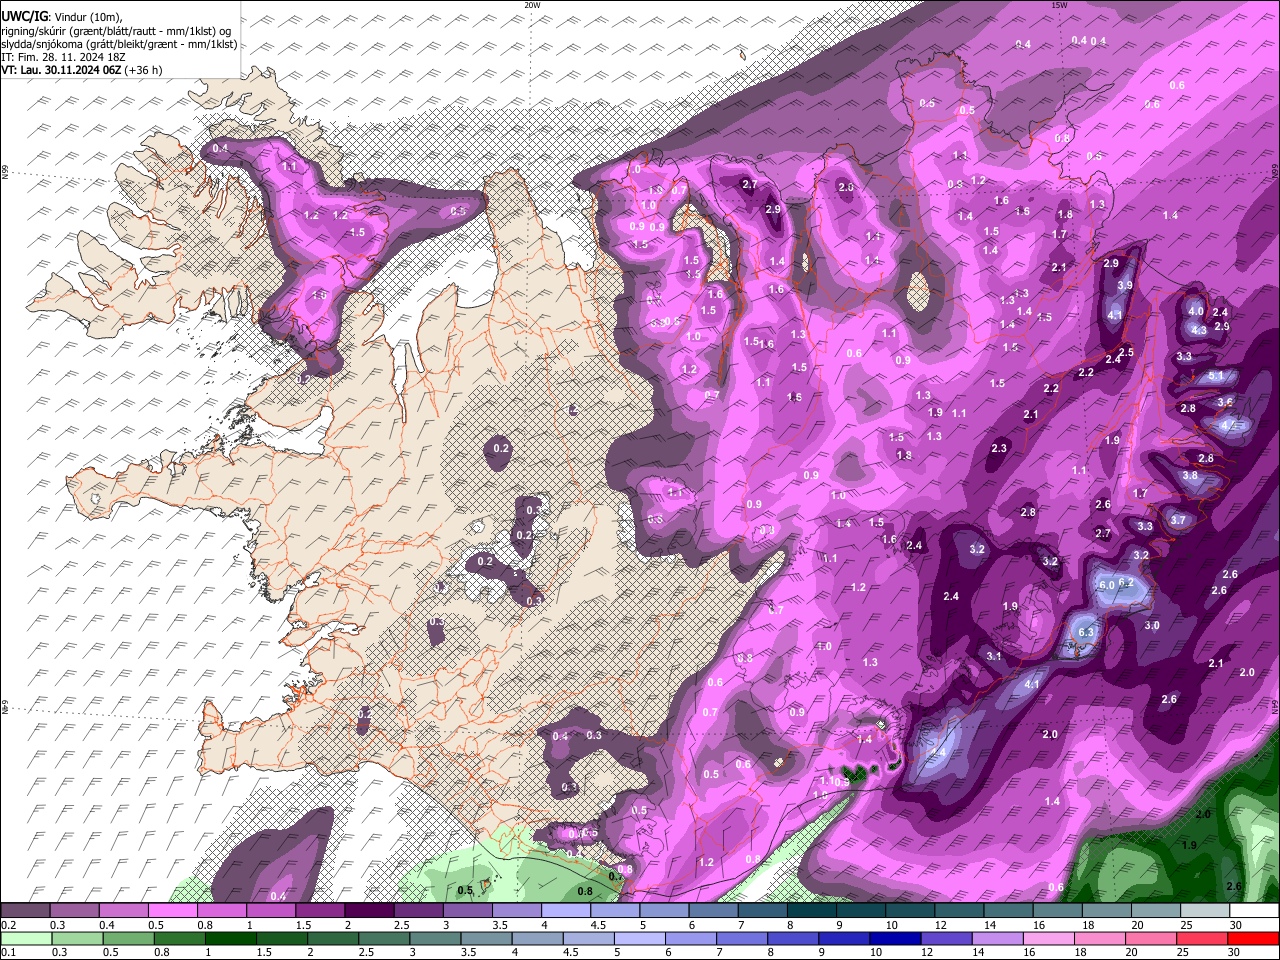This screenshot has height=960, width=1280.
Task: Click the bright red swatch in the green-scale legend
Action: click(x=1253, y=939)
